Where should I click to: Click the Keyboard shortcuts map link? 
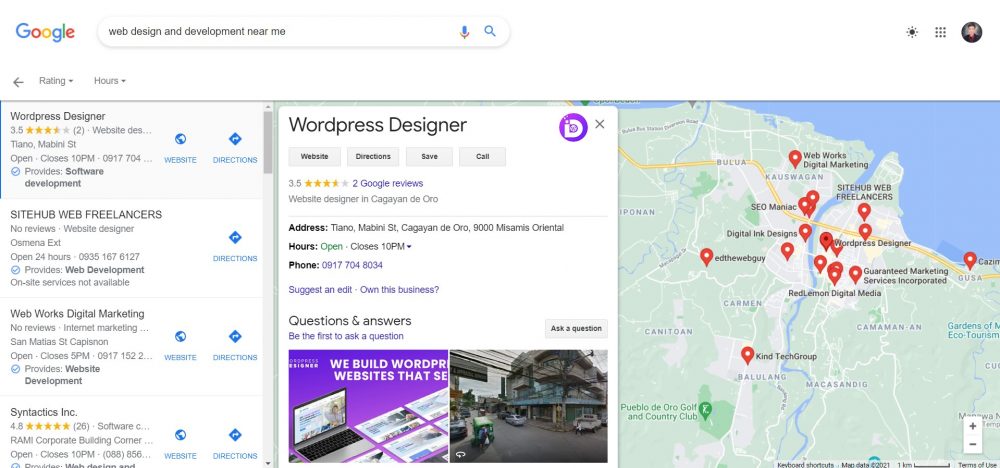[805, 465]
